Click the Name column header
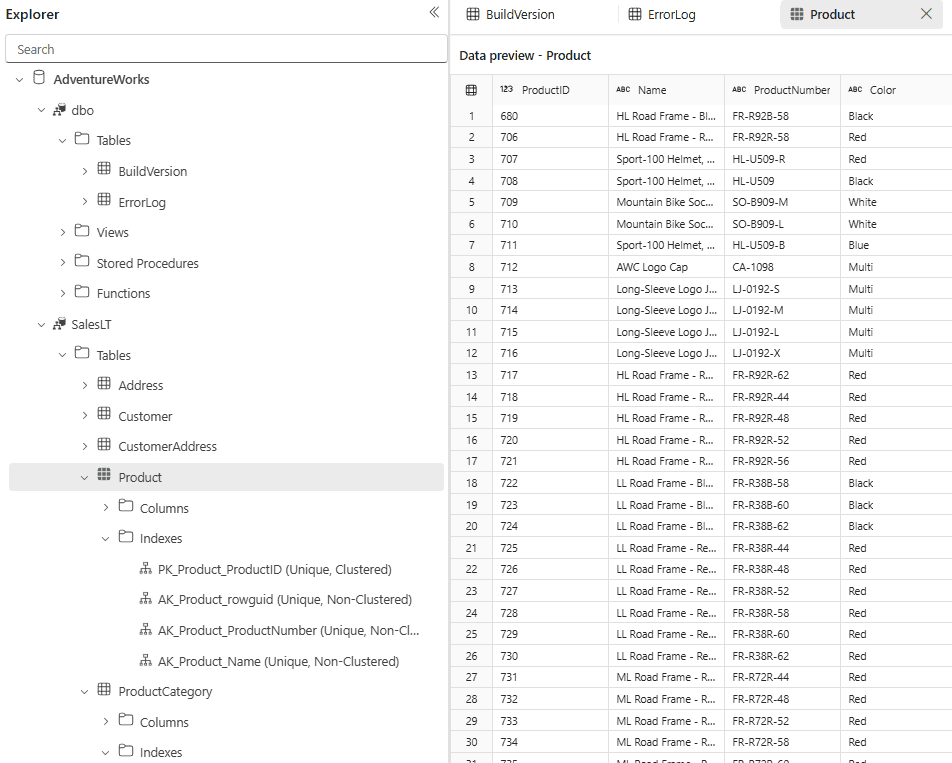The image size is (952, 763). point(666,90)
